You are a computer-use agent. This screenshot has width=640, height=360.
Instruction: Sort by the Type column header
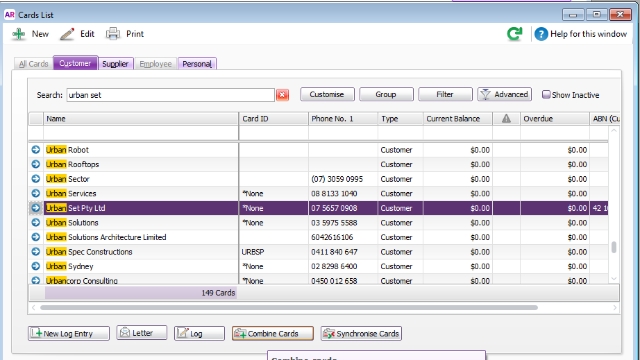pos(400,119)
